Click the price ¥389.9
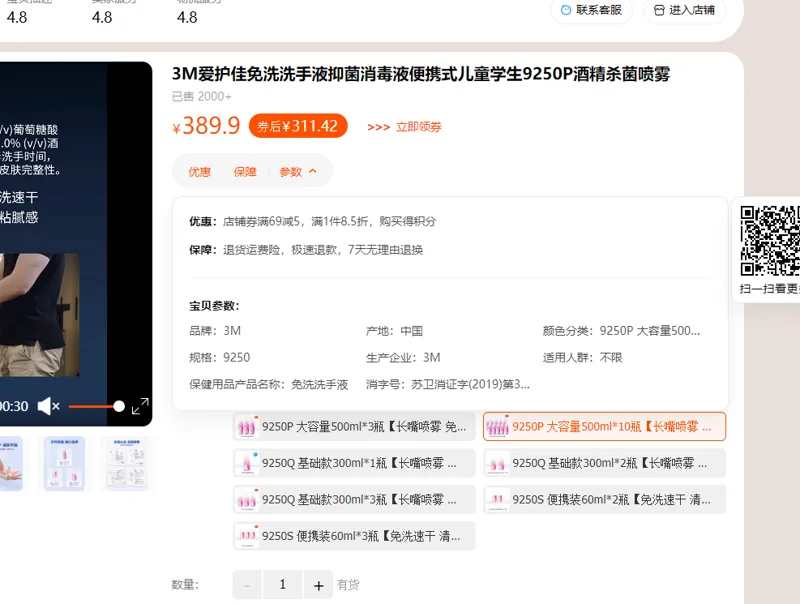 [206, 126]
